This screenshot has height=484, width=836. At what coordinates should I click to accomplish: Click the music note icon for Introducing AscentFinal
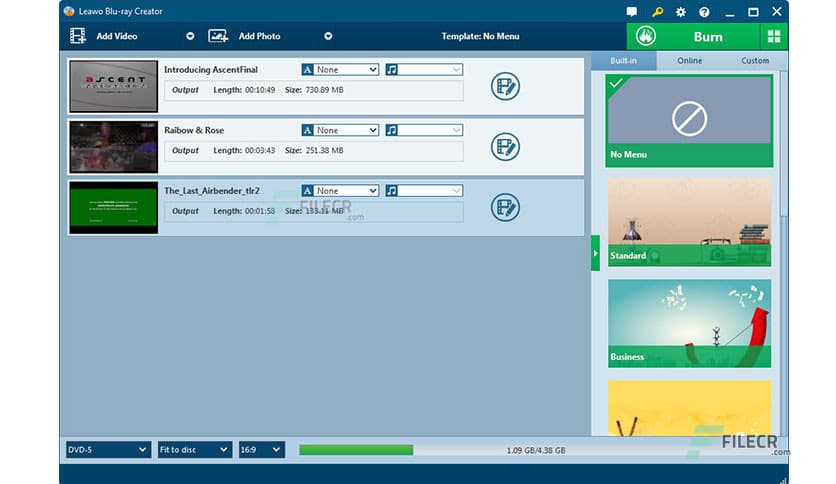392,69
